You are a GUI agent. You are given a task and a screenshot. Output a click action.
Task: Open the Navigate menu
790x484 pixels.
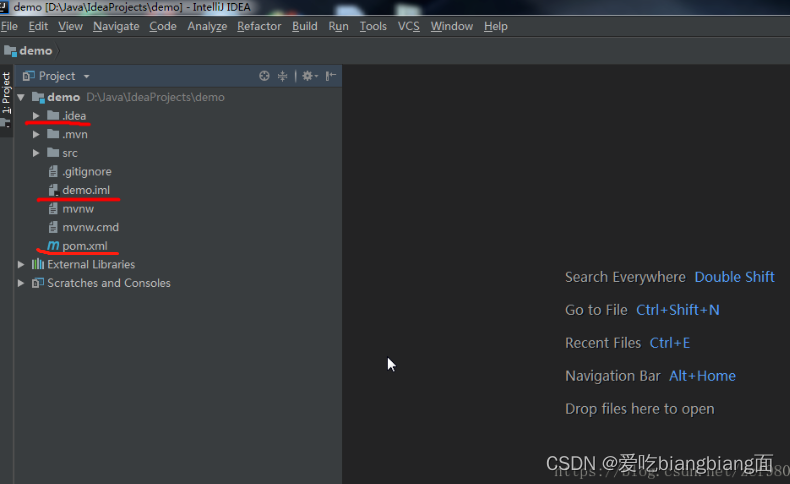(116, 26)
